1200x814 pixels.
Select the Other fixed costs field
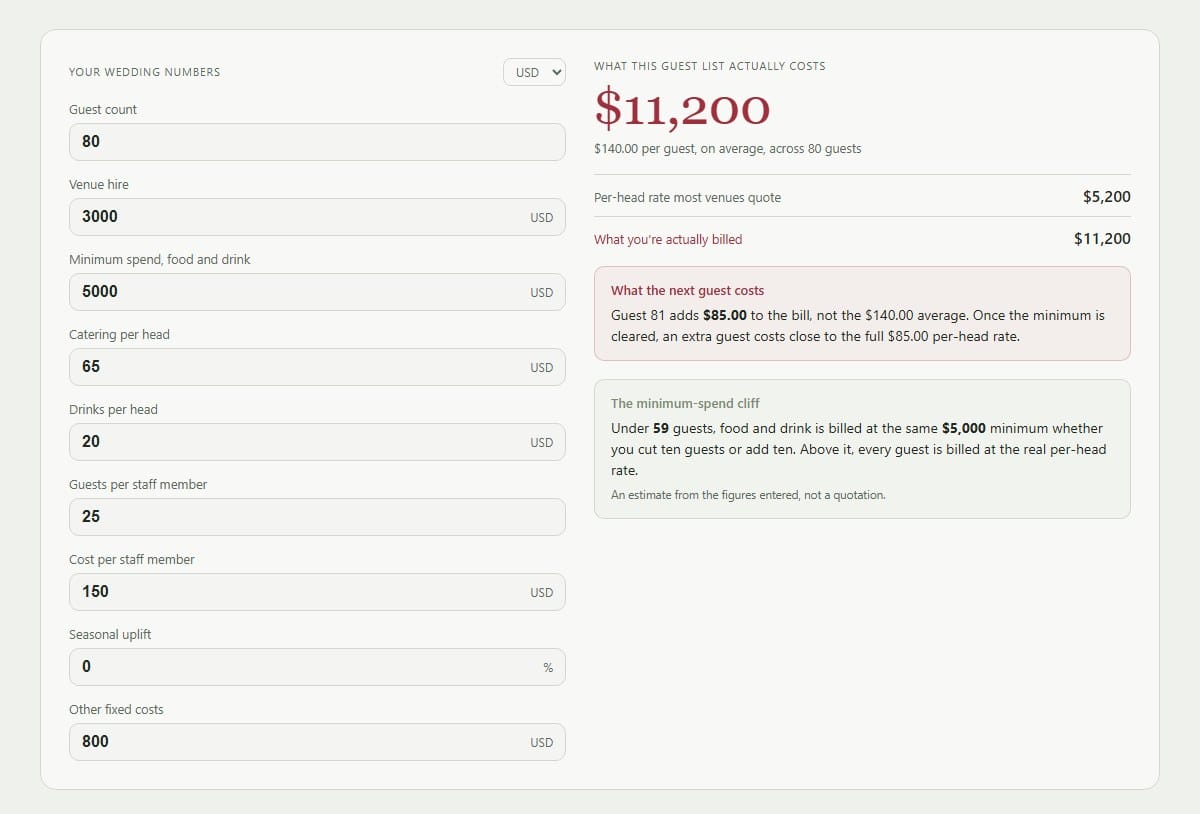point(317,742)
